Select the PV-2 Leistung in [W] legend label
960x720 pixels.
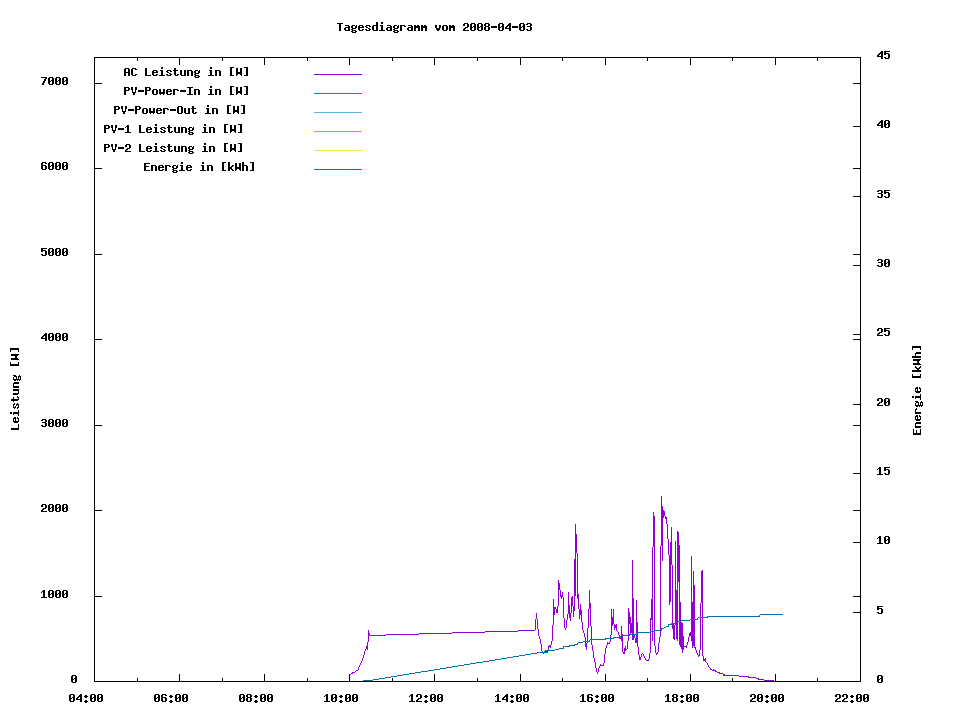(174, 148)
